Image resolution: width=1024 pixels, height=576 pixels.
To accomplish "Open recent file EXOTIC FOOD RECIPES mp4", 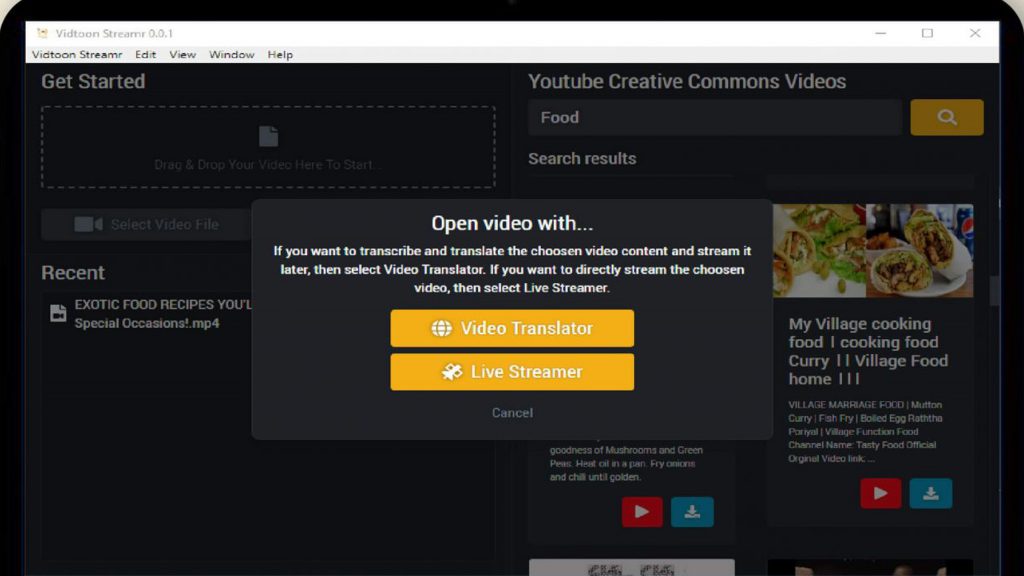I will [x=152, y=313].
